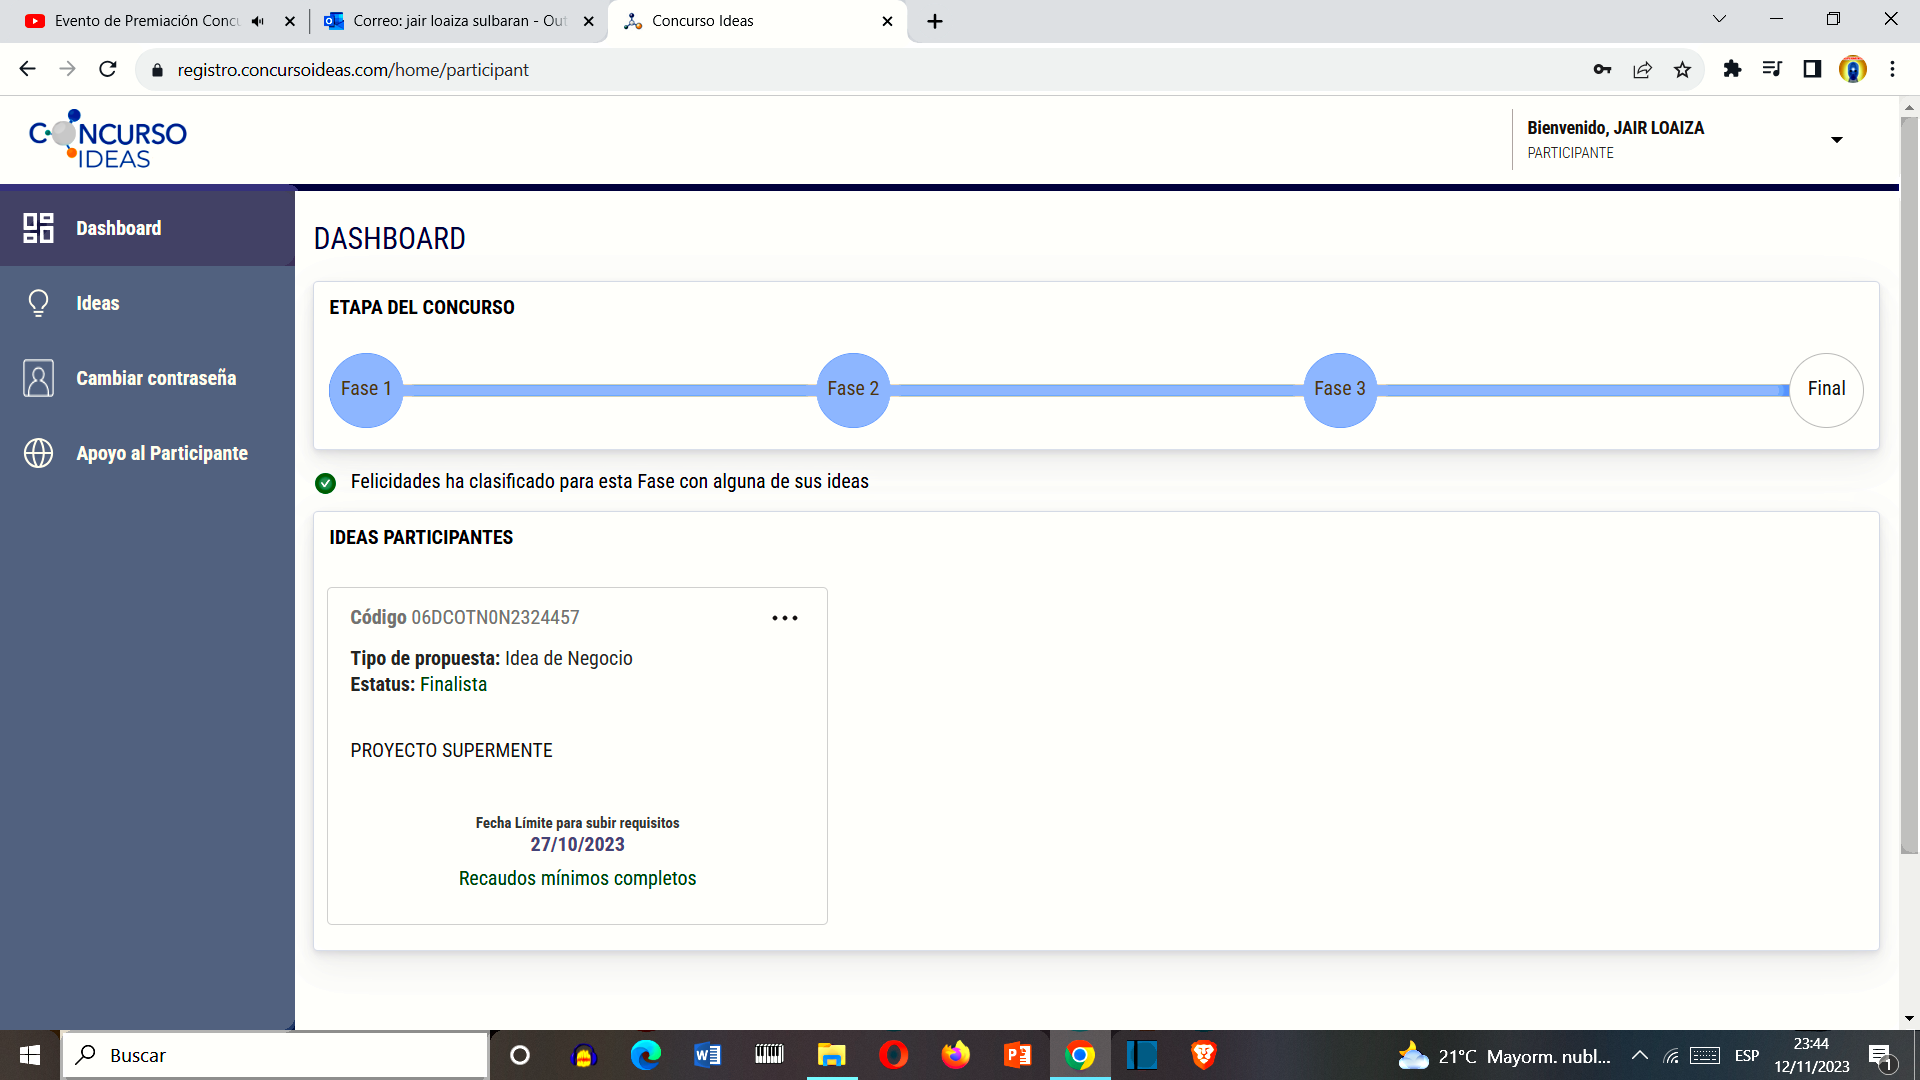Reload the current page
Screen dimensions: 1920x1080
(x=108, y=69)
